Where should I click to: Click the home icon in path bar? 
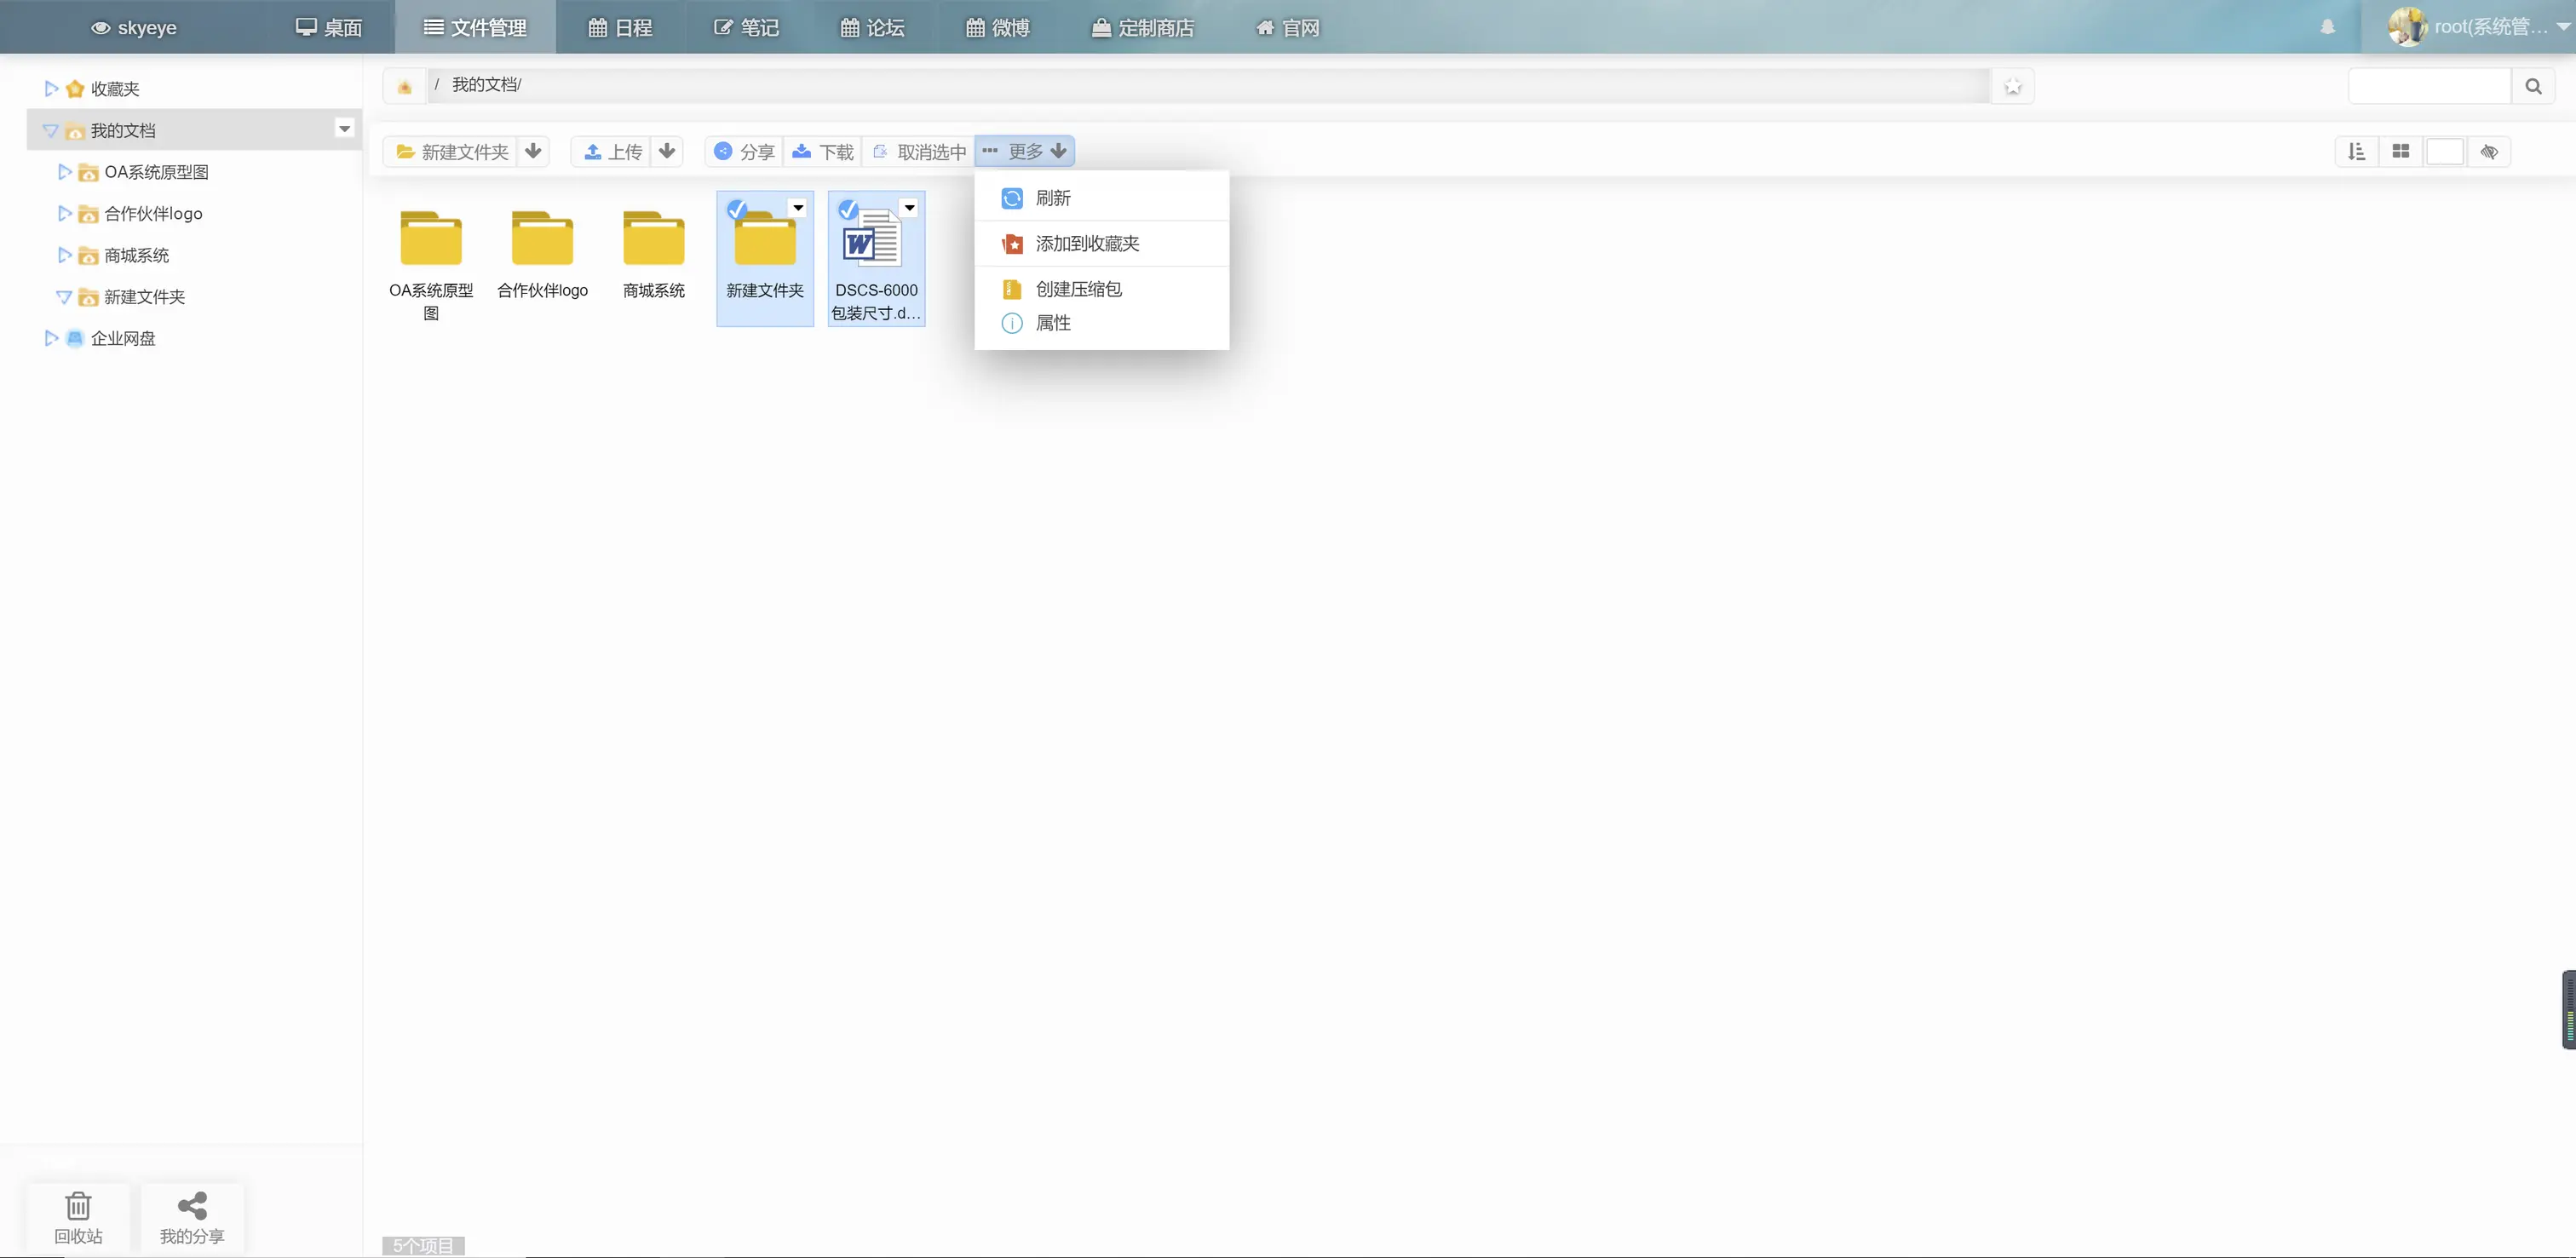[x=405, y=87]
